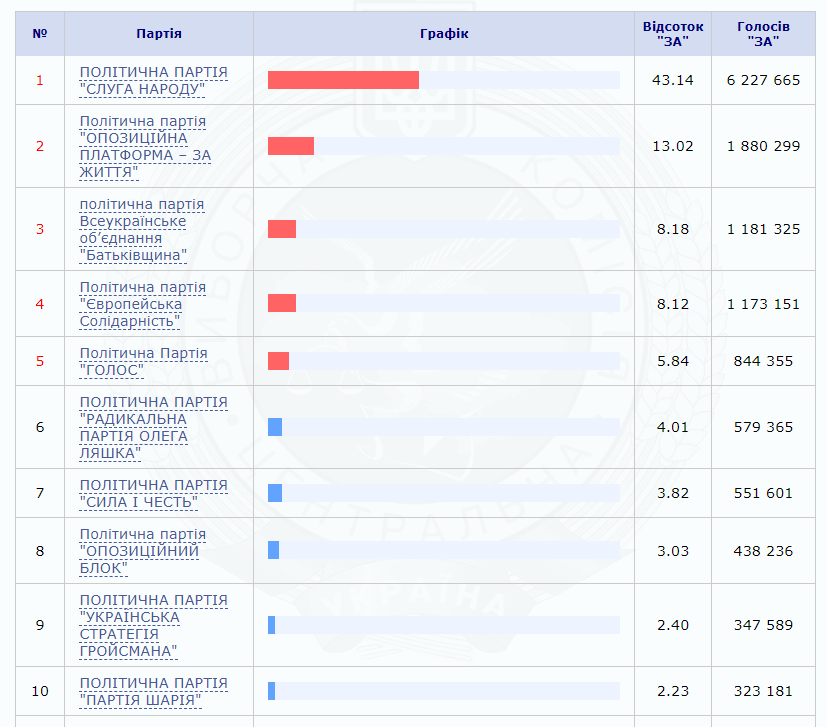Click the vote count 844 355

click(763, 361)
